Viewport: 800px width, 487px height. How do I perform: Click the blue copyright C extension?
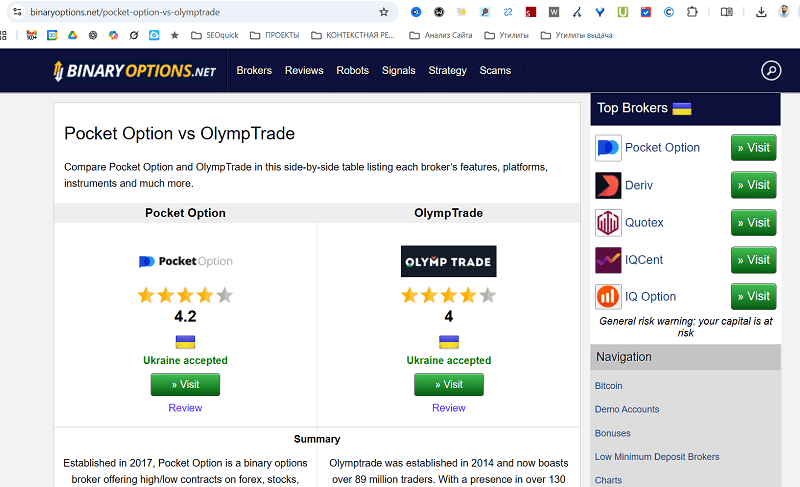click(669, 12)
